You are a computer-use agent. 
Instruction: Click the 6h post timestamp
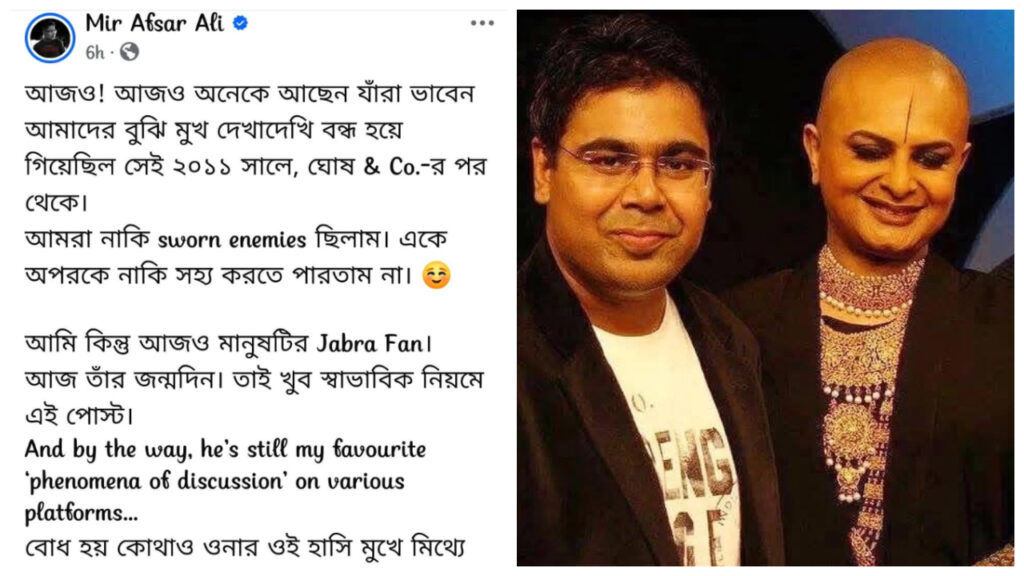(95, 52)
